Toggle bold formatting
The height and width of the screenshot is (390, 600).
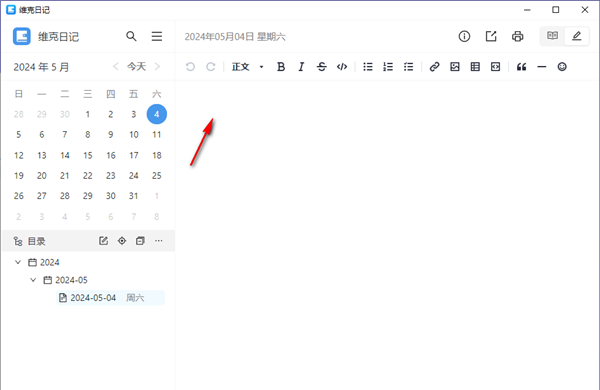coord(281,67)
